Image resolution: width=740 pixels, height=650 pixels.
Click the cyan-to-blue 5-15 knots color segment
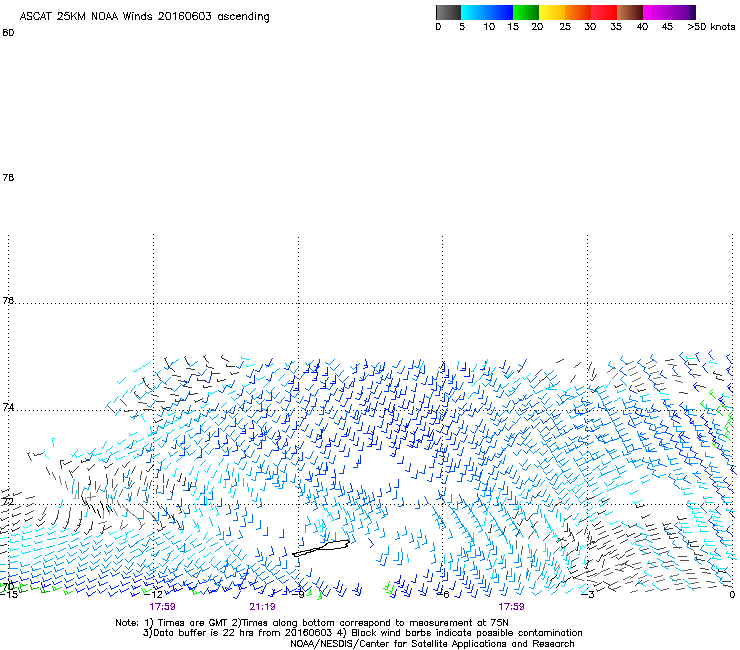coord(487,12)
